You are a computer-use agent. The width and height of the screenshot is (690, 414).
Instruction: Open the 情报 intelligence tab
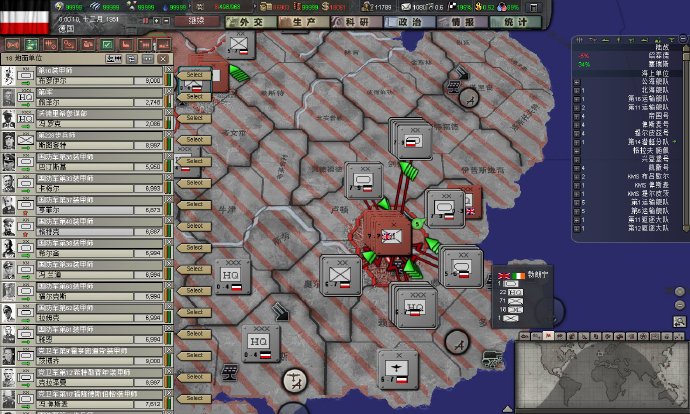click(x=462, y=22)
